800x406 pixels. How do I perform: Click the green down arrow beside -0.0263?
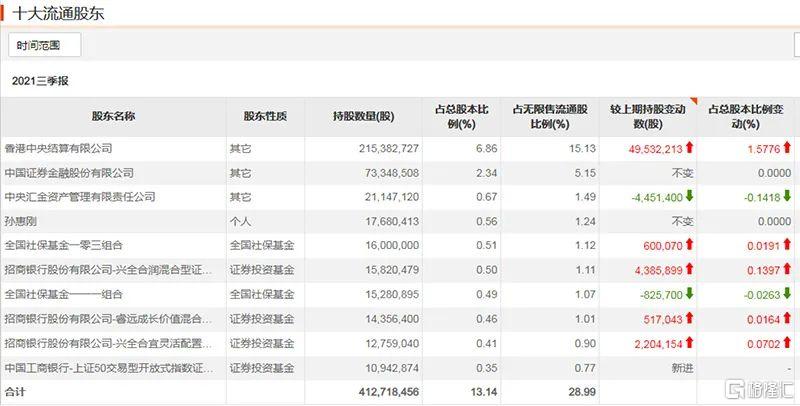786,293
